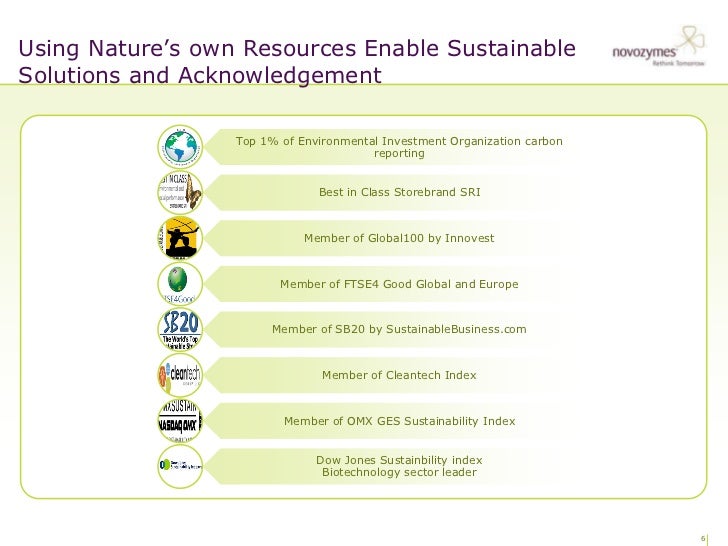Select the Dow Jones Biotechnology sector leader text
Image resolution: width=728 pixels, height=546 pixels.
[399, 466]
